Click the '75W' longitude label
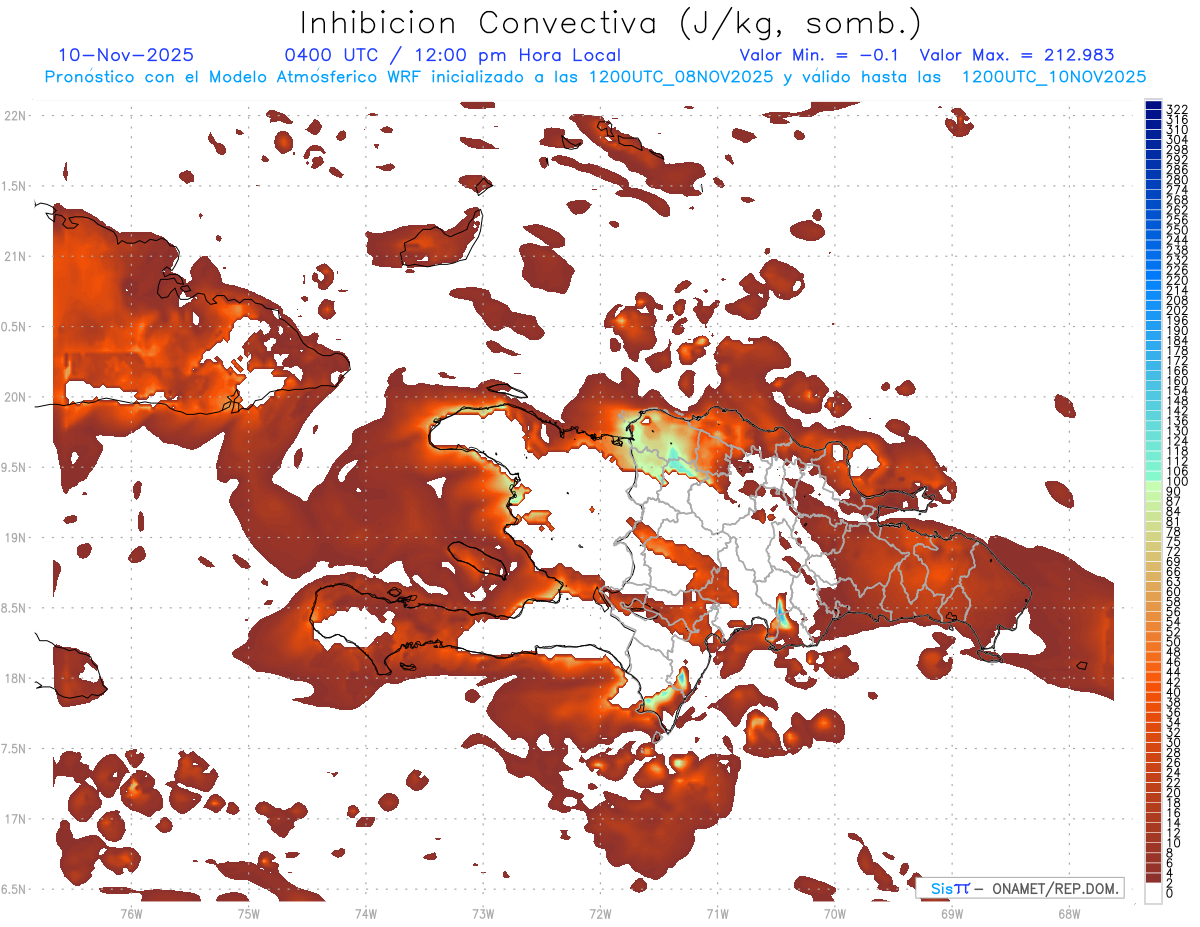Viewport: 1200px width, 927px height. pyautogui.click(x=248, y=913)
